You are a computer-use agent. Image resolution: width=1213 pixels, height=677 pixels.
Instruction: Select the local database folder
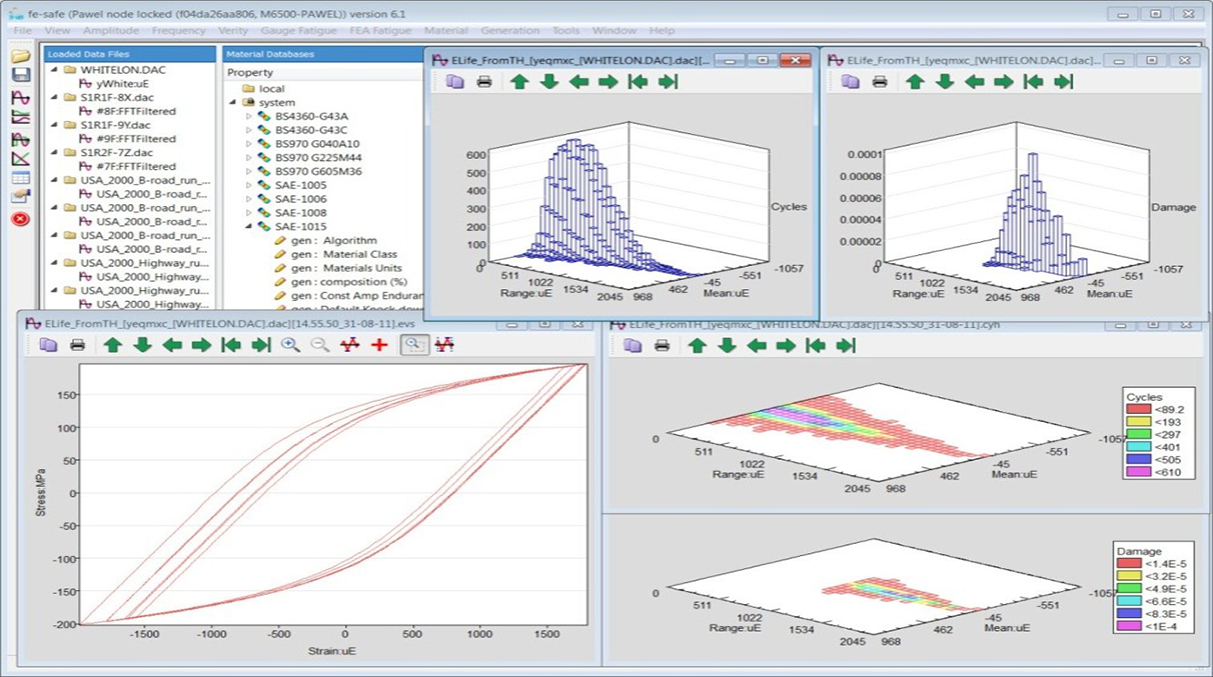coord(271,89)
